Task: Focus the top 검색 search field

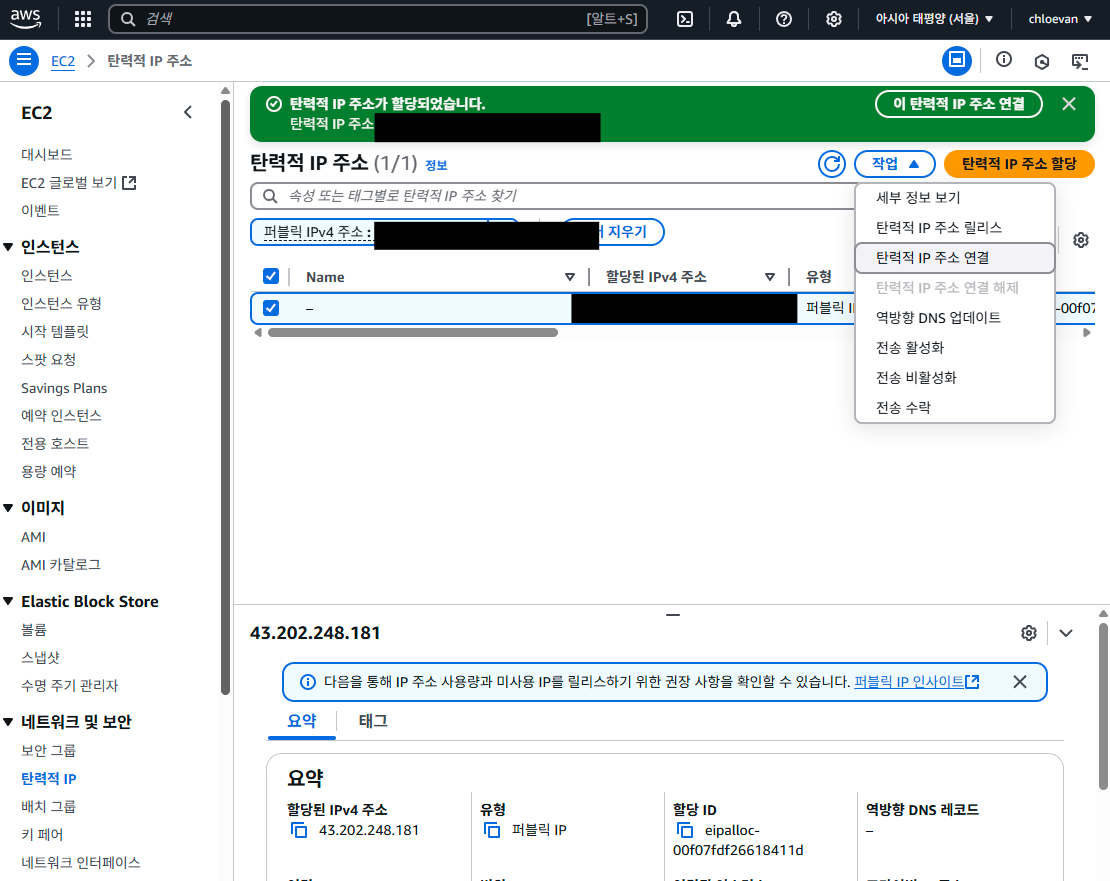Action: tap(377, 19)
